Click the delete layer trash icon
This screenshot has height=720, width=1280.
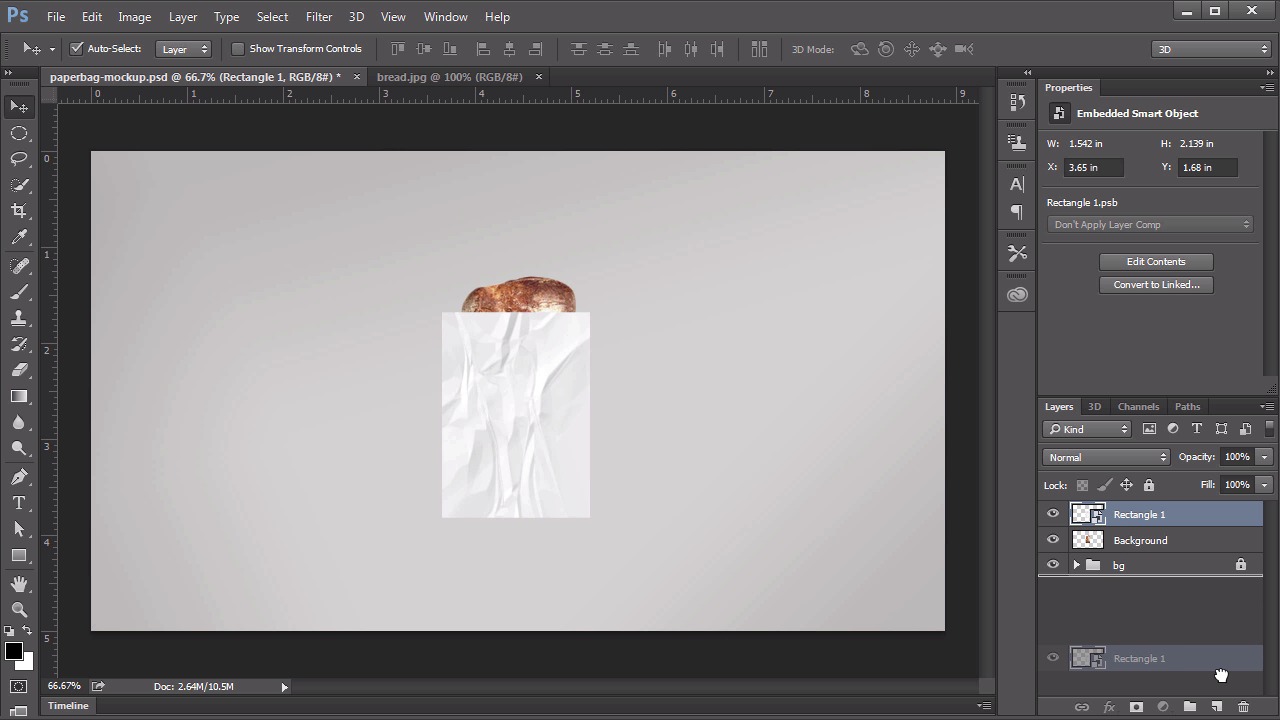[x=1243, y=707]
